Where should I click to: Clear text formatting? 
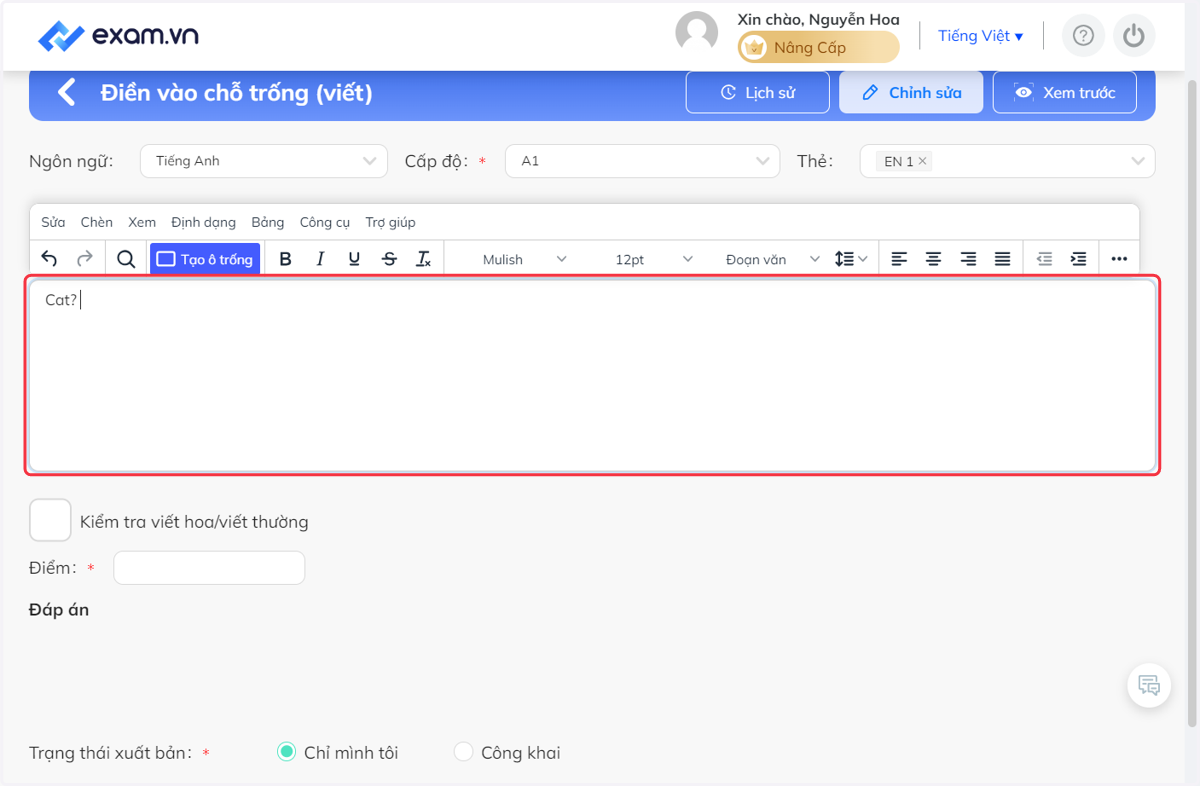tap(424, 259)
